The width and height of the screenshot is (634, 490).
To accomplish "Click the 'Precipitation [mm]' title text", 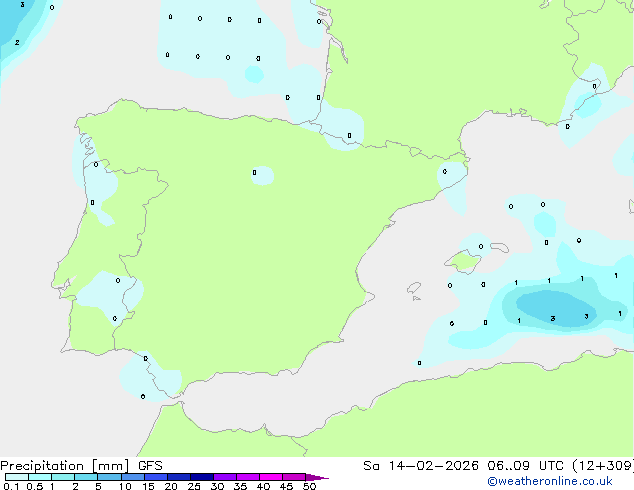I will click(x=65, y=466).
